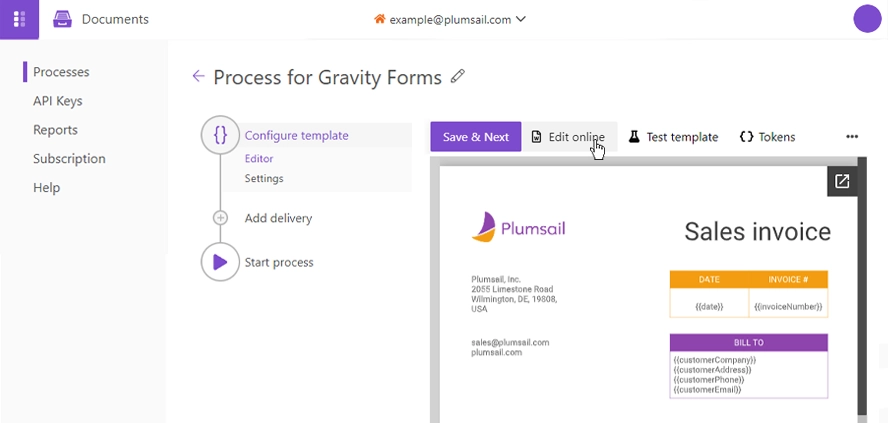888x423 pixels.
Task: Click the plus icon for Add delivery
Action: click(x=220, y=218)
